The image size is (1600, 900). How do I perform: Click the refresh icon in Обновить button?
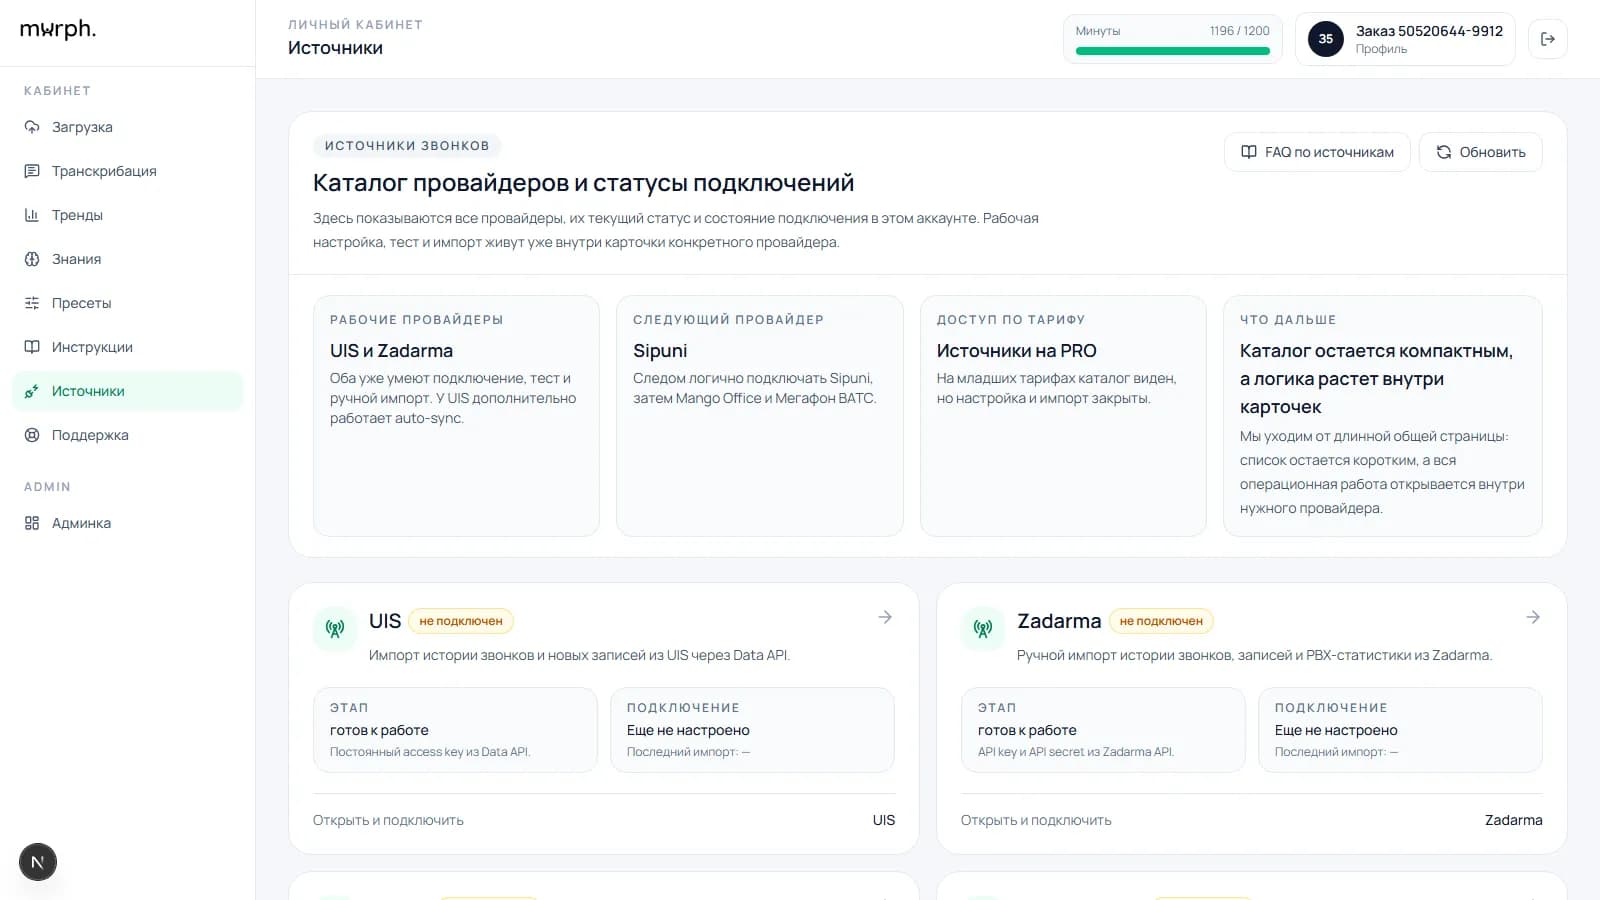point(1443,152)
